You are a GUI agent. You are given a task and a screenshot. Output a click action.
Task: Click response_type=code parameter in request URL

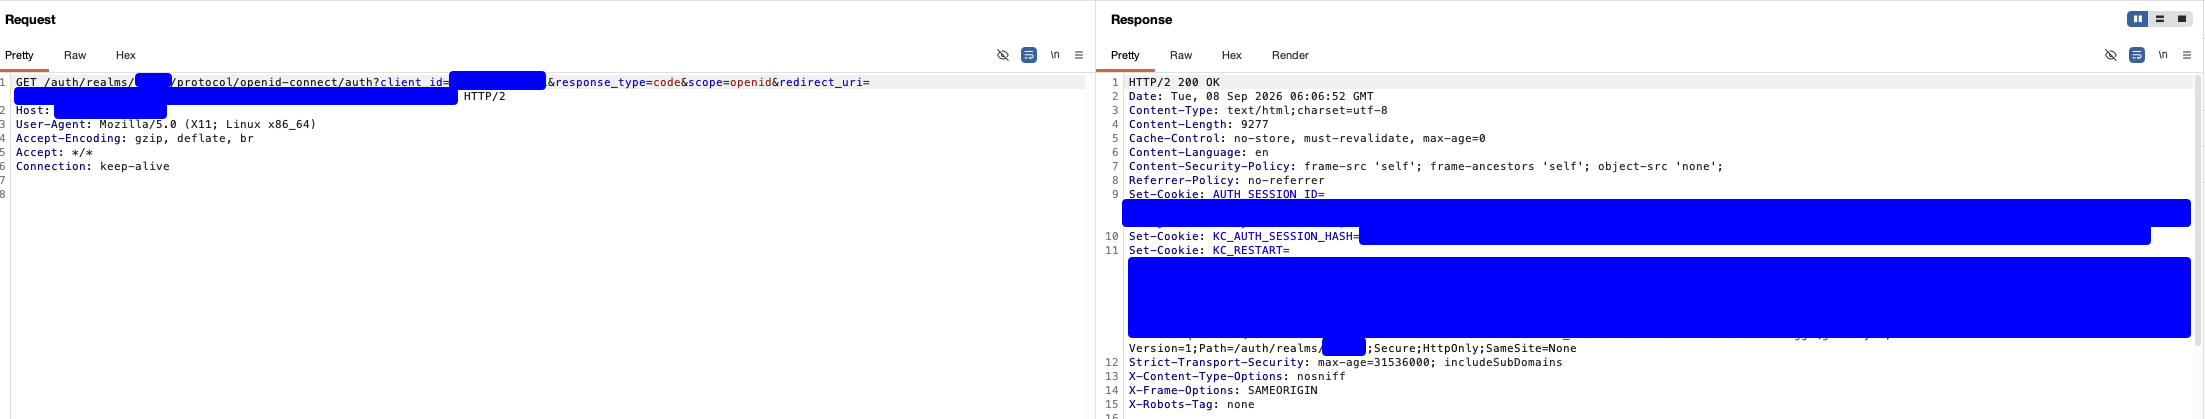(x=618, y=82)
